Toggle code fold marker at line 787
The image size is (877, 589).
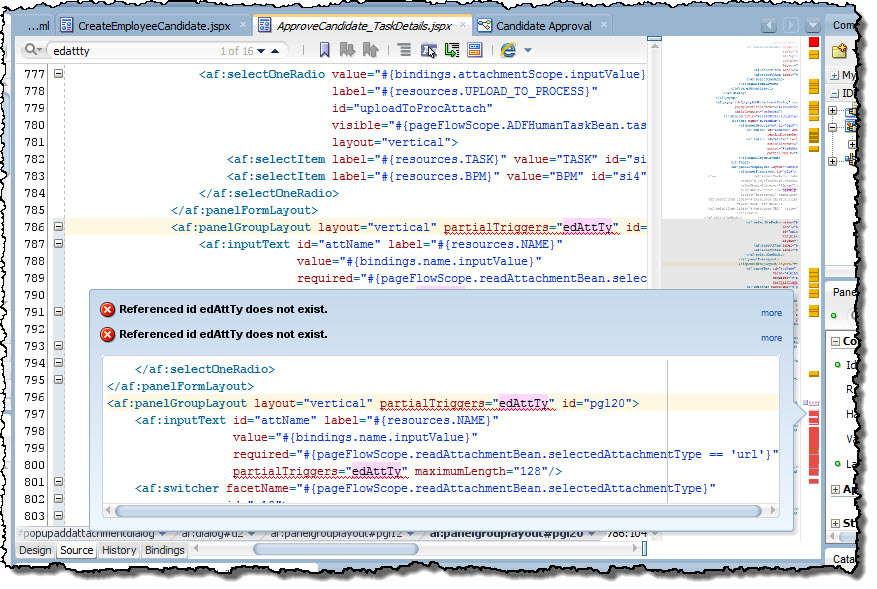tap(57, 244)
